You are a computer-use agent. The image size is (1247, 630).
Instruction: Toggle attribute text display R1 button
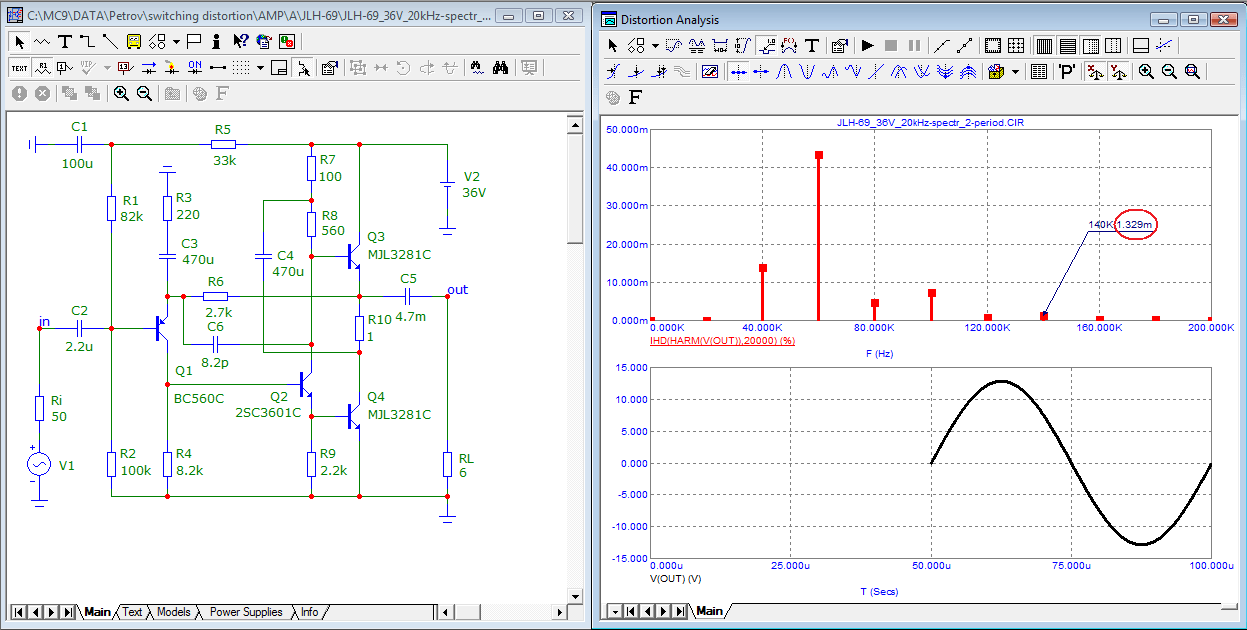43,68
